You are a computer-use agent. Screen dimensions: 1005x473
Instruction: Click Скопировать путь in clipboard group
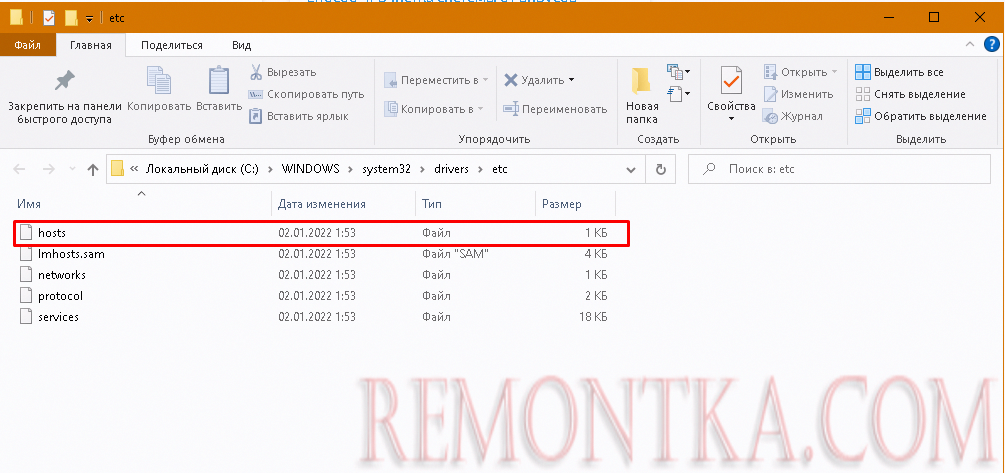tap(306, 94)
